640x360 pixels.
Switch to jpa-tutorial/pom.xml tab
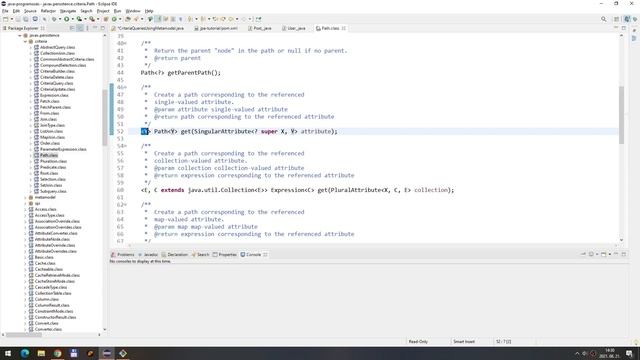coord(216,28)
